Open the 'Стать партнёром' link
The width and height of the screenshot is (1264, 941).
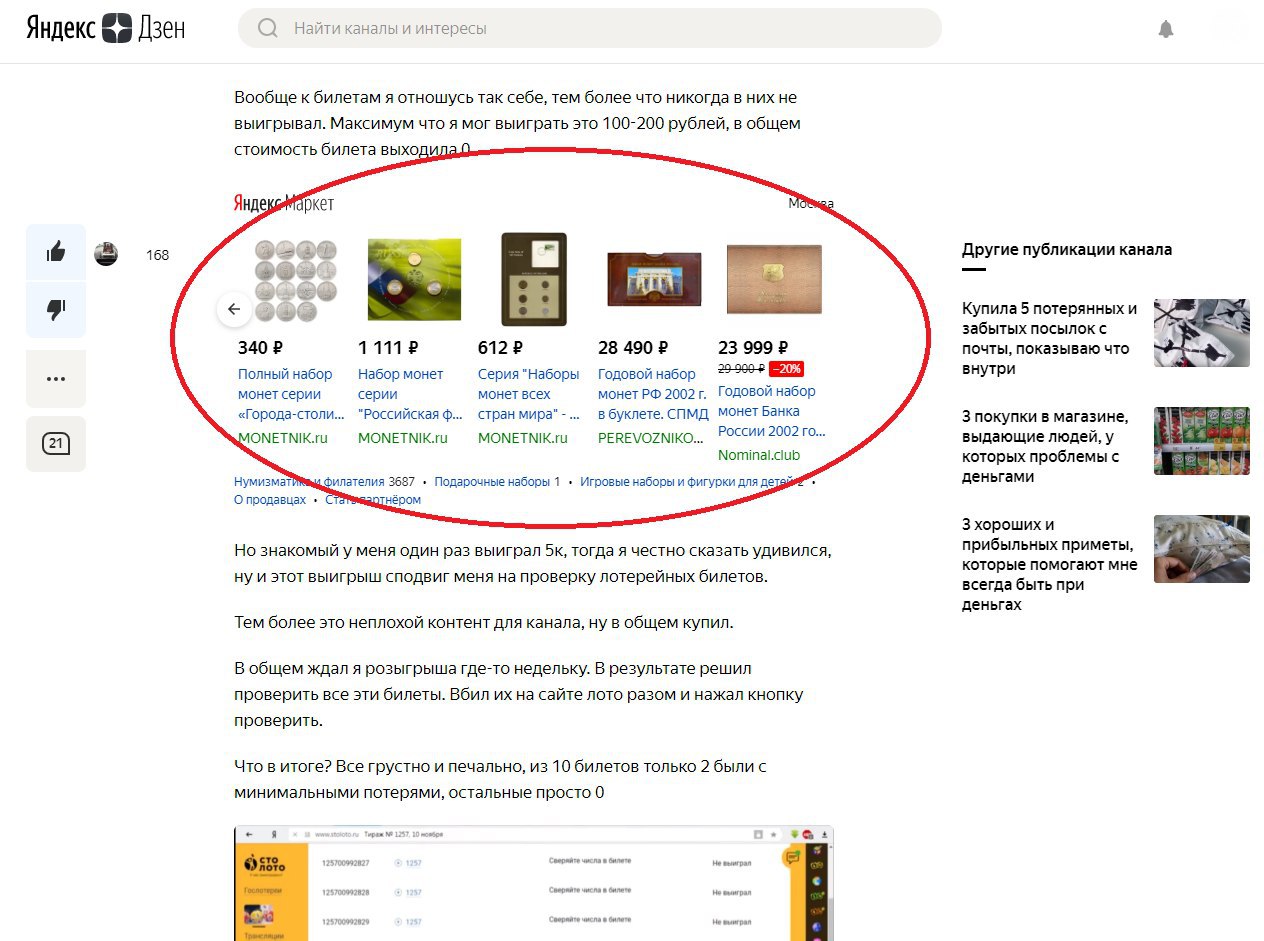pos(373,499)
